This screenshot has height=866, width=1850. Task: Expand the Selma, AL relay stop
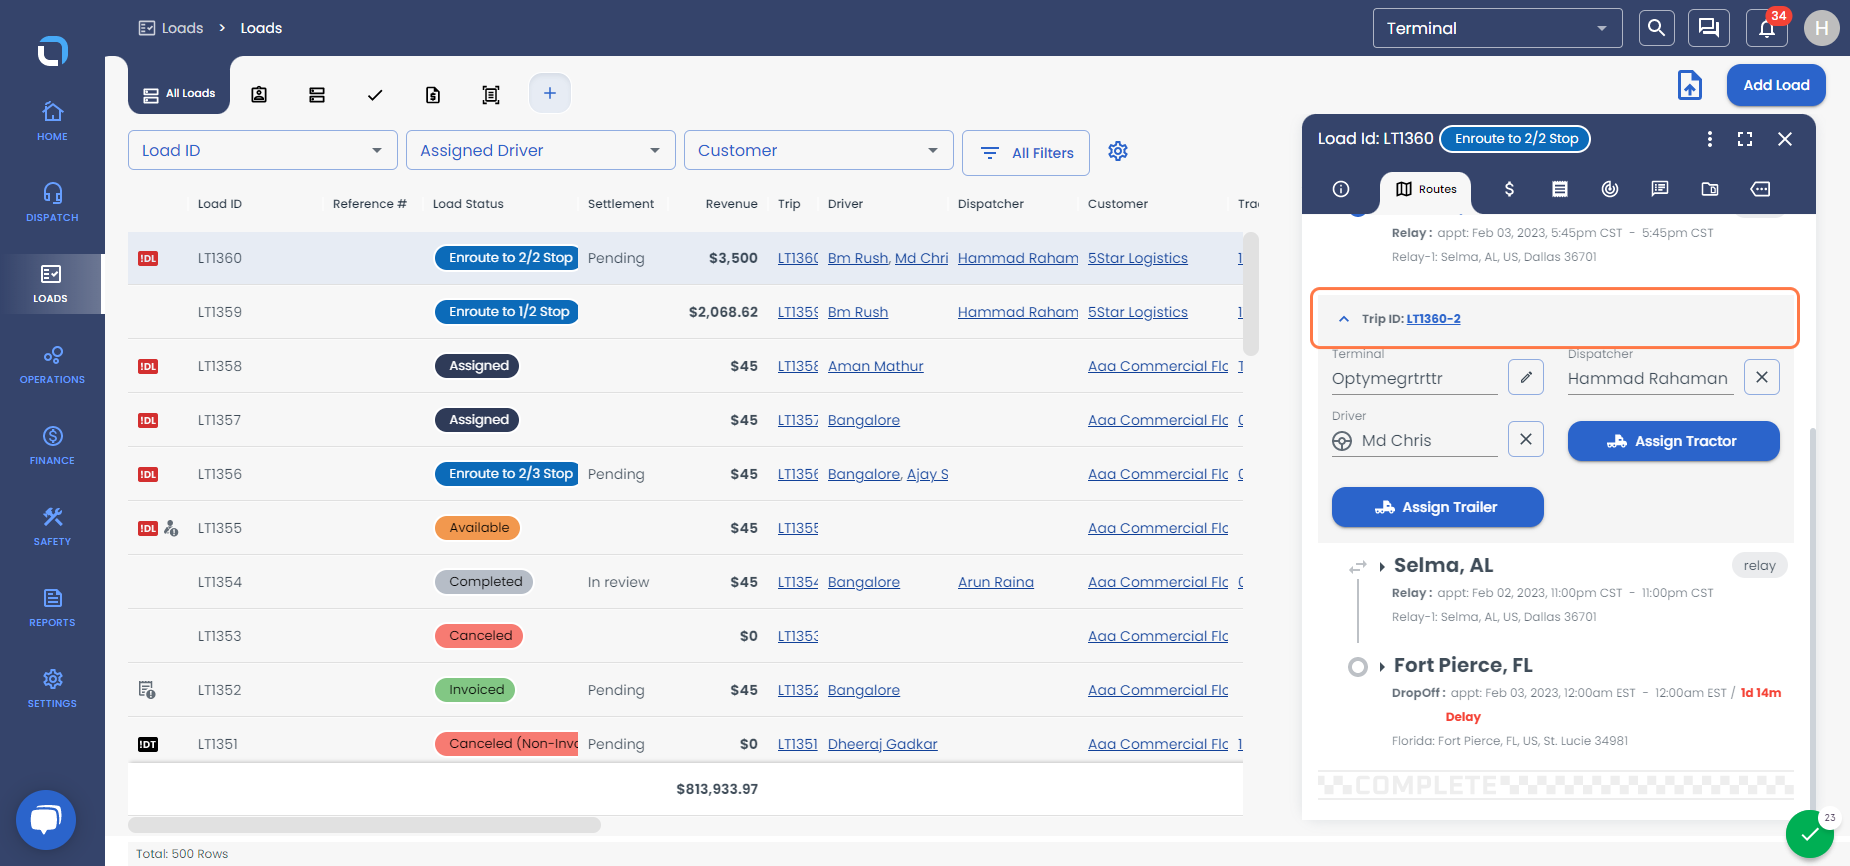tap(1382, 566)
